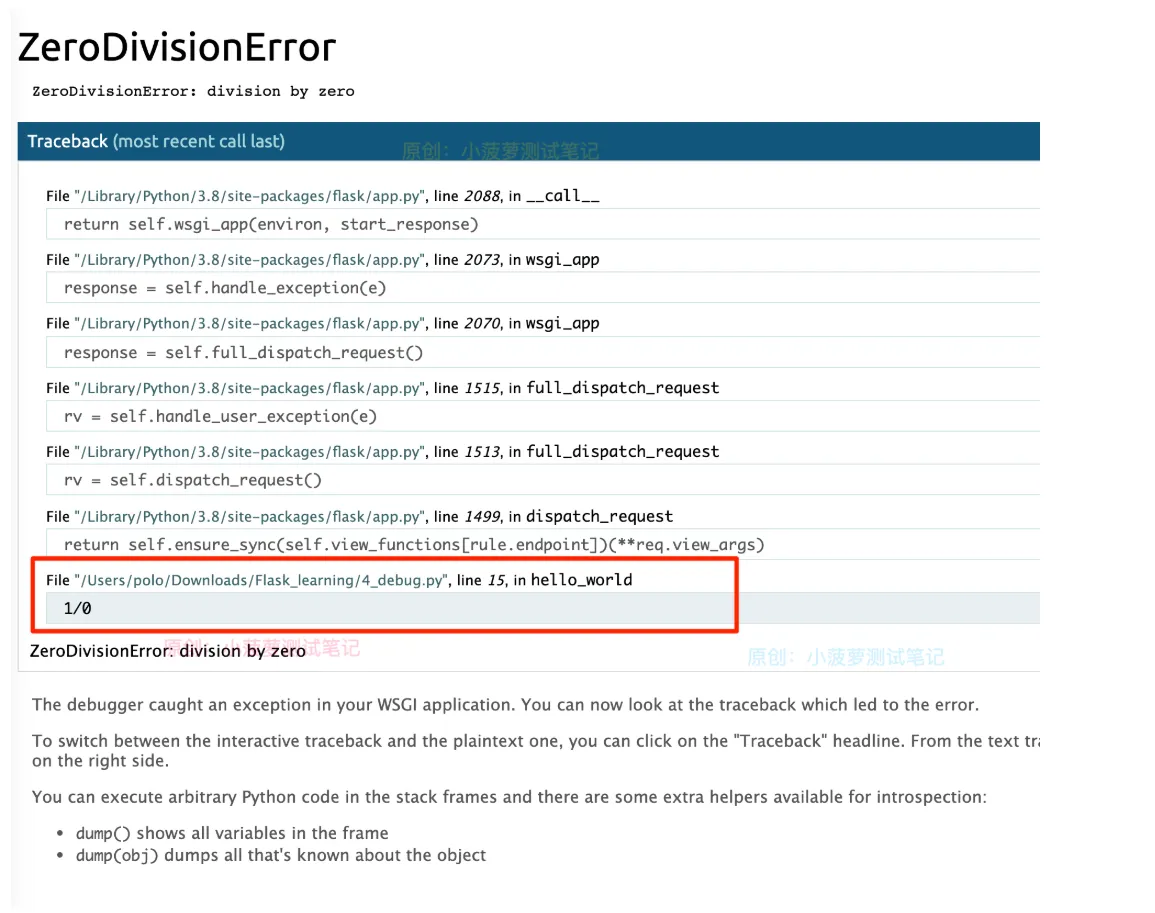Viewport: 1155px width, 913px height.
Task: Open the line 2088 __call__ frame
Action: pyautogui.click(x=323, y=196)
